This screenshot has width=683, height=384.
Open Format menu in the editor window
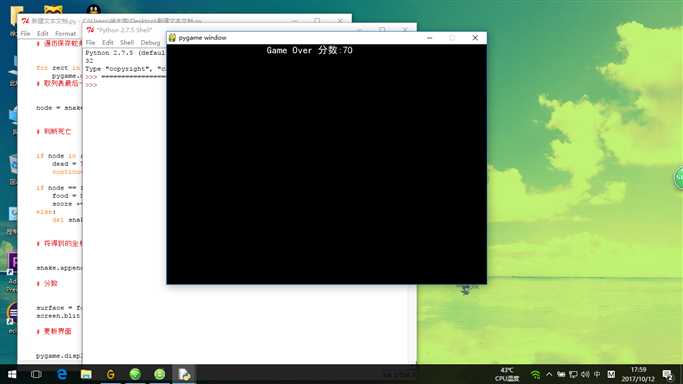(65, 34)
